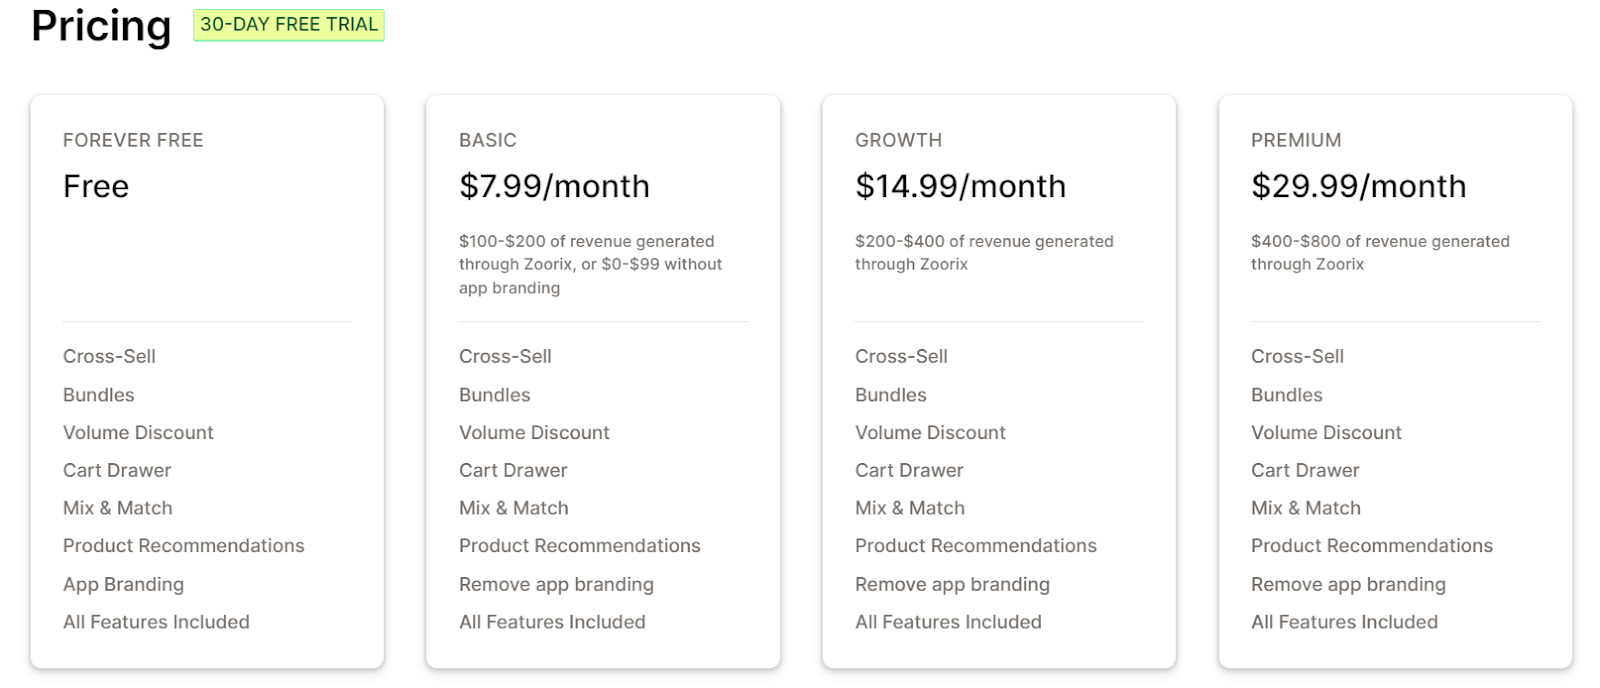Click the BASIC plan label
Image resolution: width=1600 pixels, height=688 pixels.
(x=488, y=140)
